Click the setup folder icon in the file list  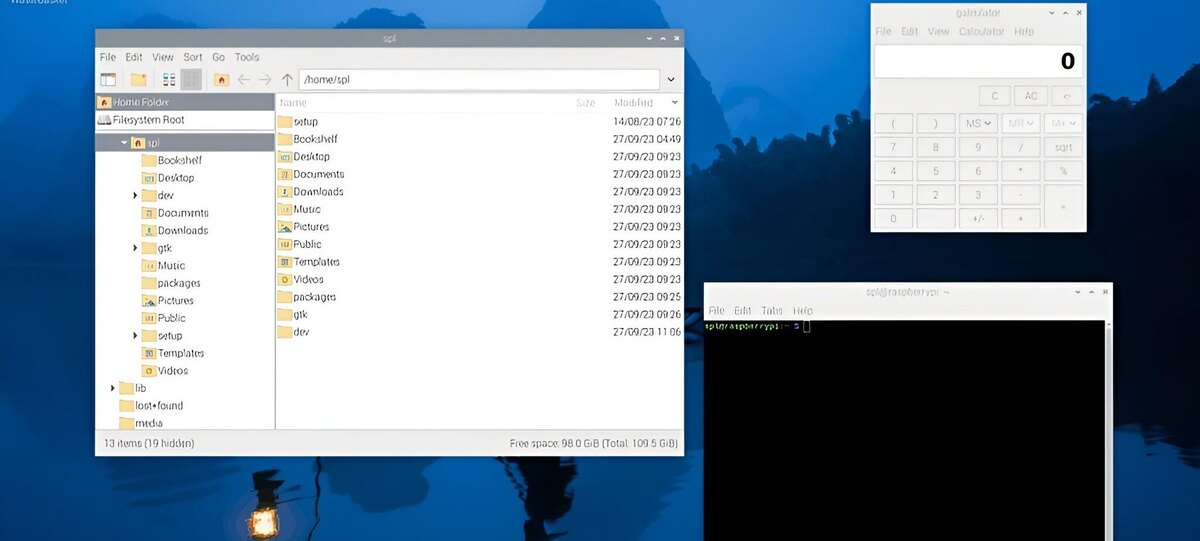[x=284, y=122]
